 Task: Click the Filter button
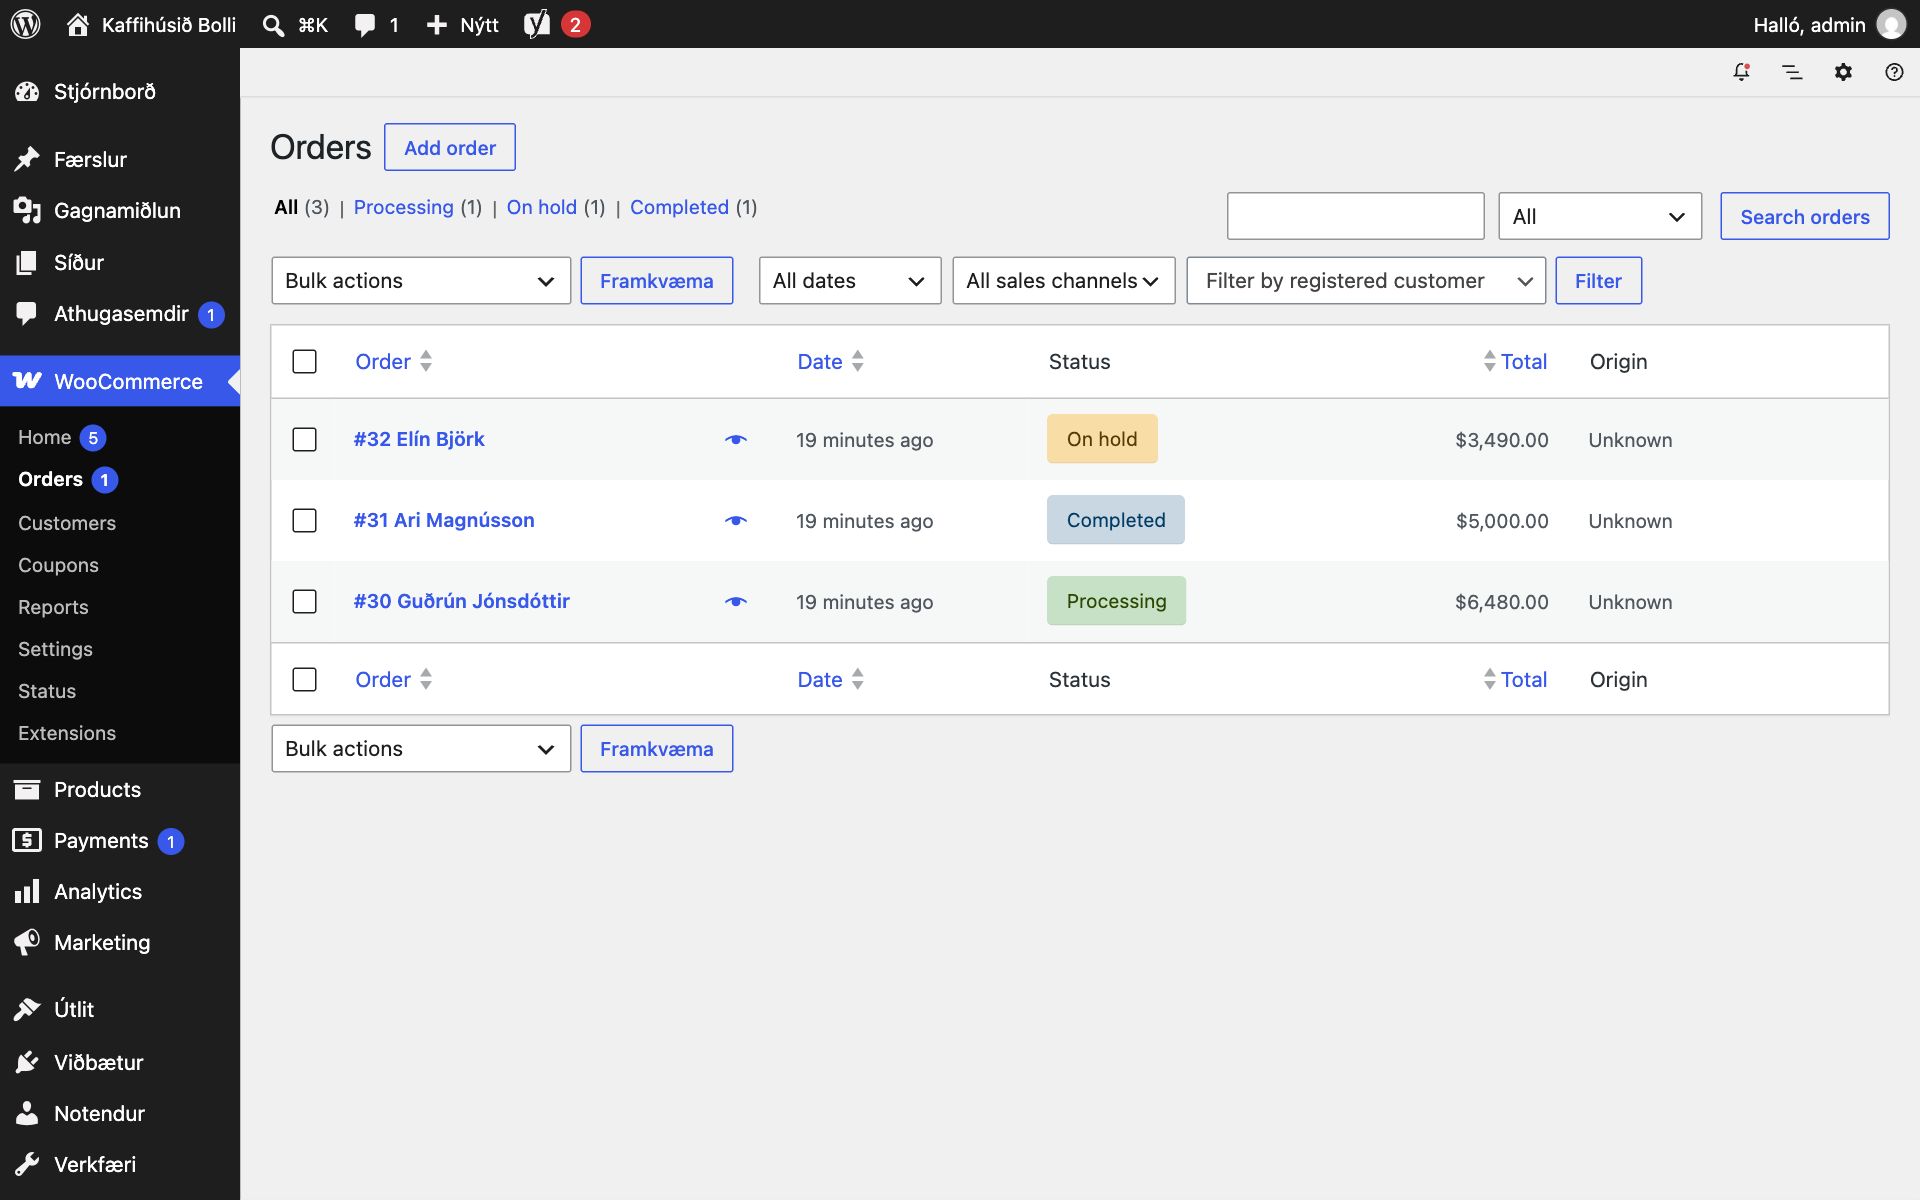1598,281
